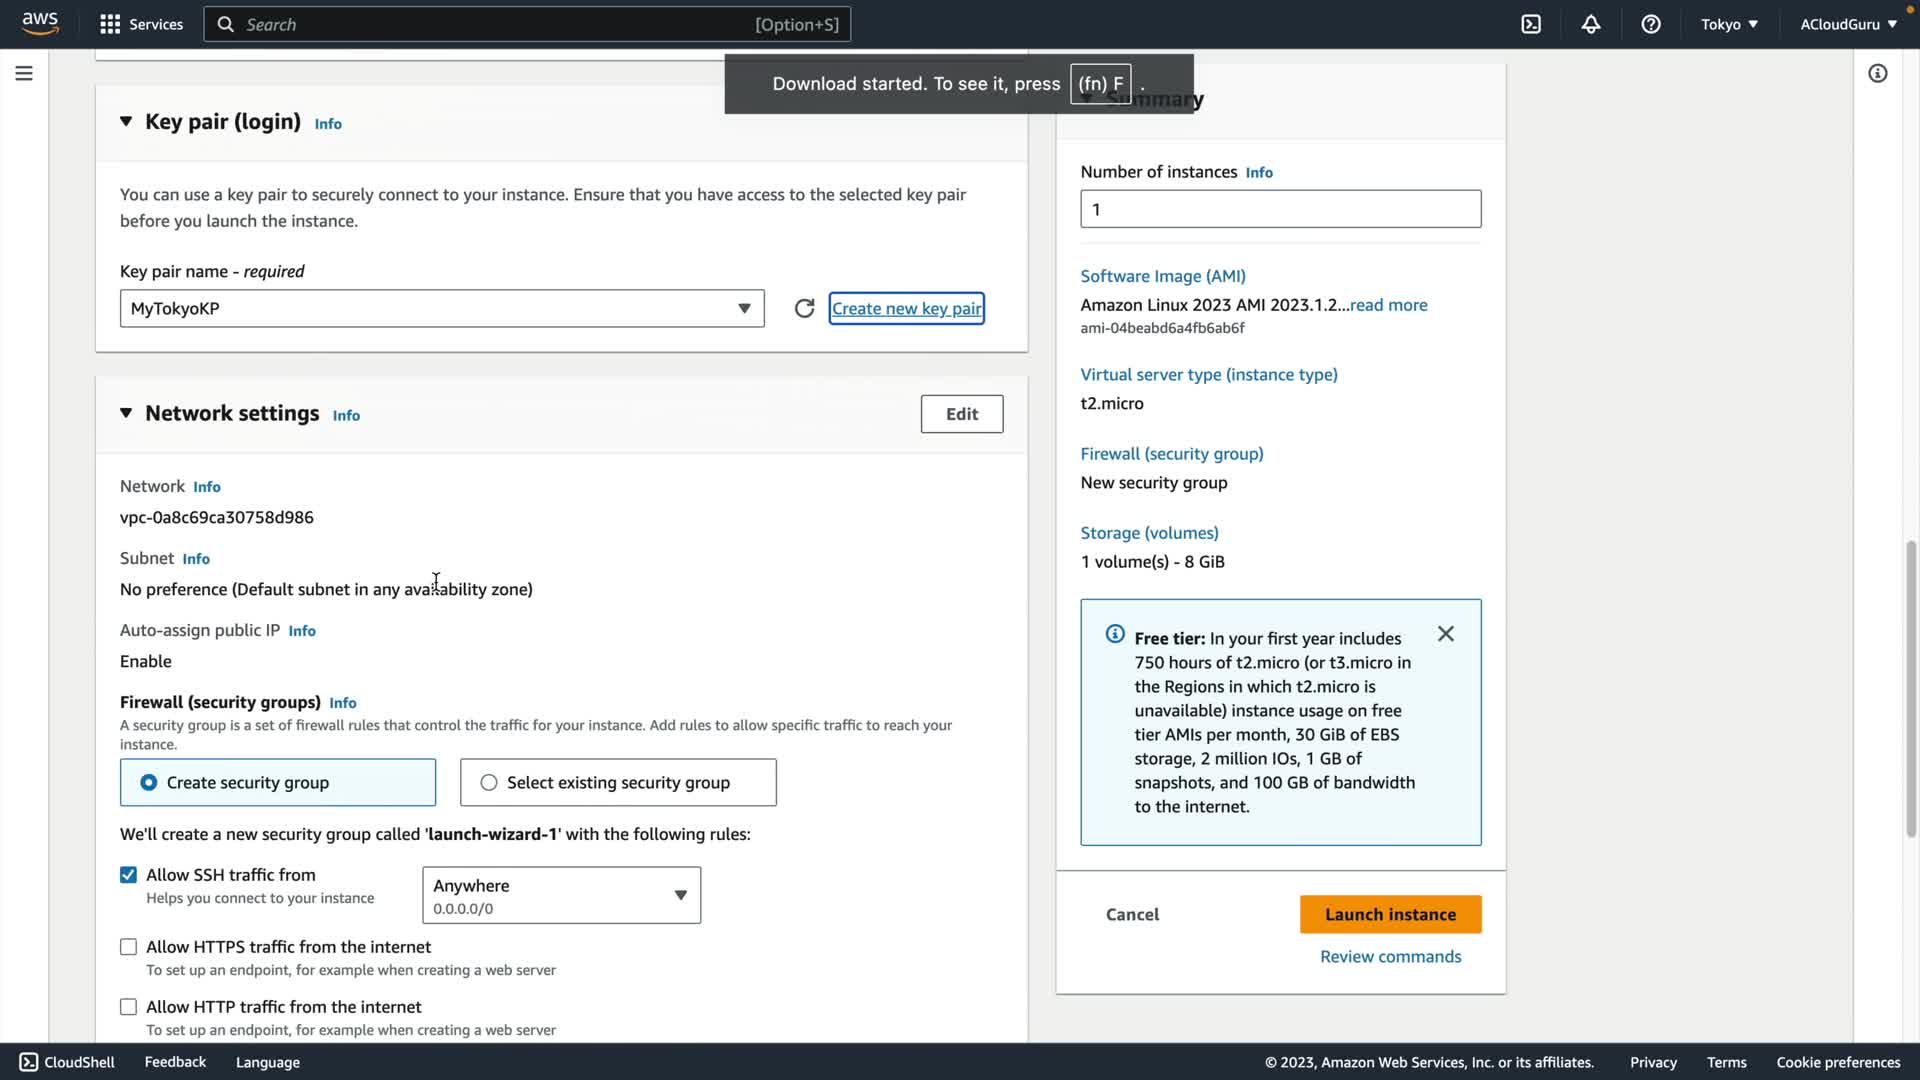
Task: Click the AWS logo home icon
Action: point(40,23)
